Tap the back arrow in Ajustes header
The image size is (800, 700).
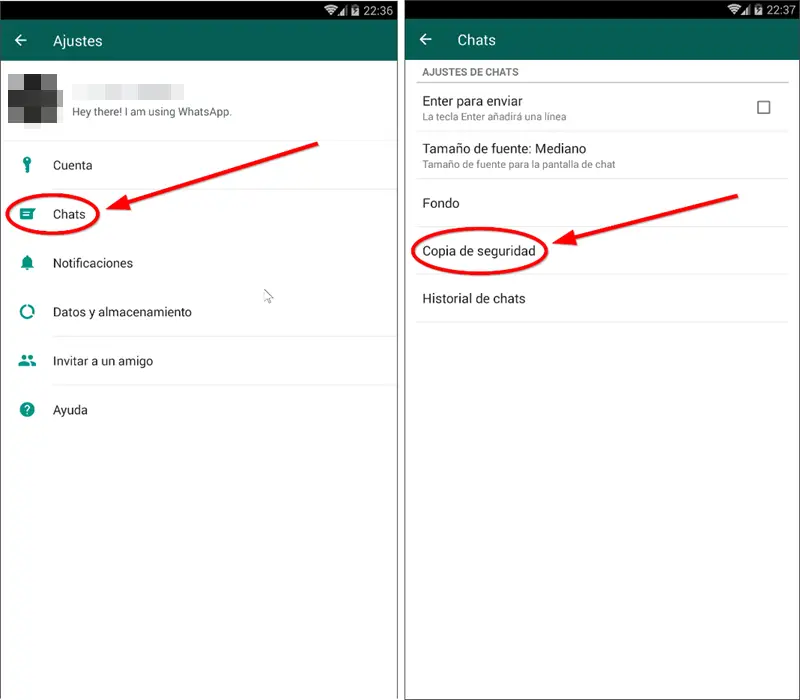pyautogui.click(x=21, y=40)
